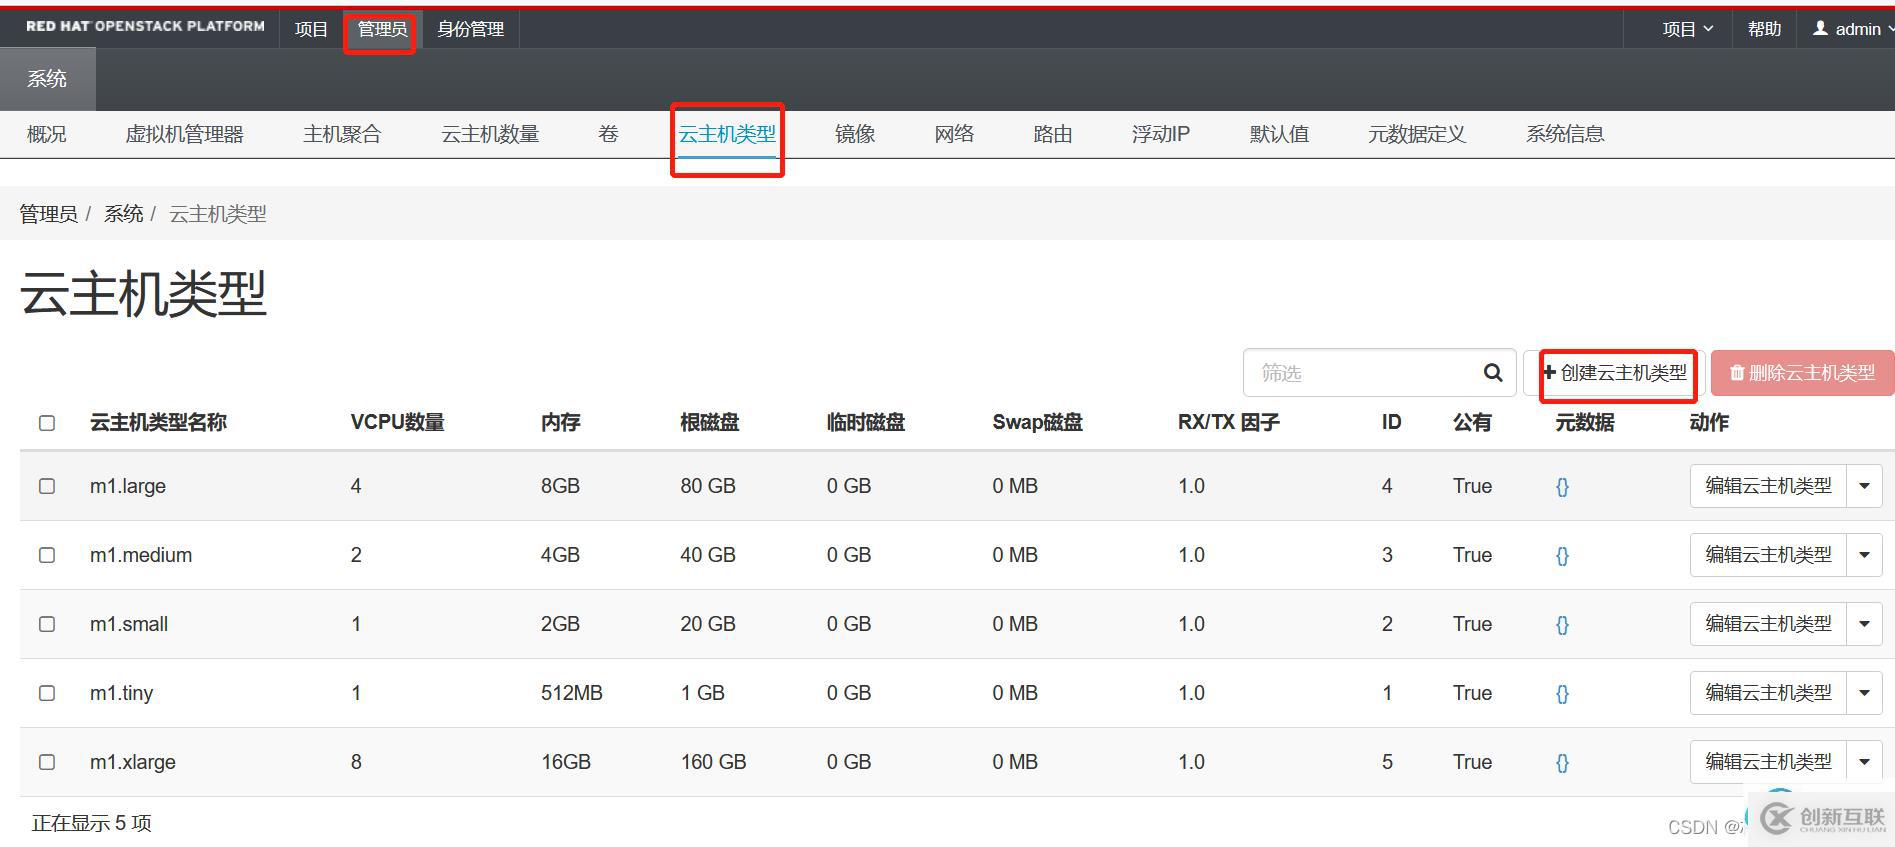Screen dimensions: 1895x847
Task: Click the admin user icon
Action: 1820,29
